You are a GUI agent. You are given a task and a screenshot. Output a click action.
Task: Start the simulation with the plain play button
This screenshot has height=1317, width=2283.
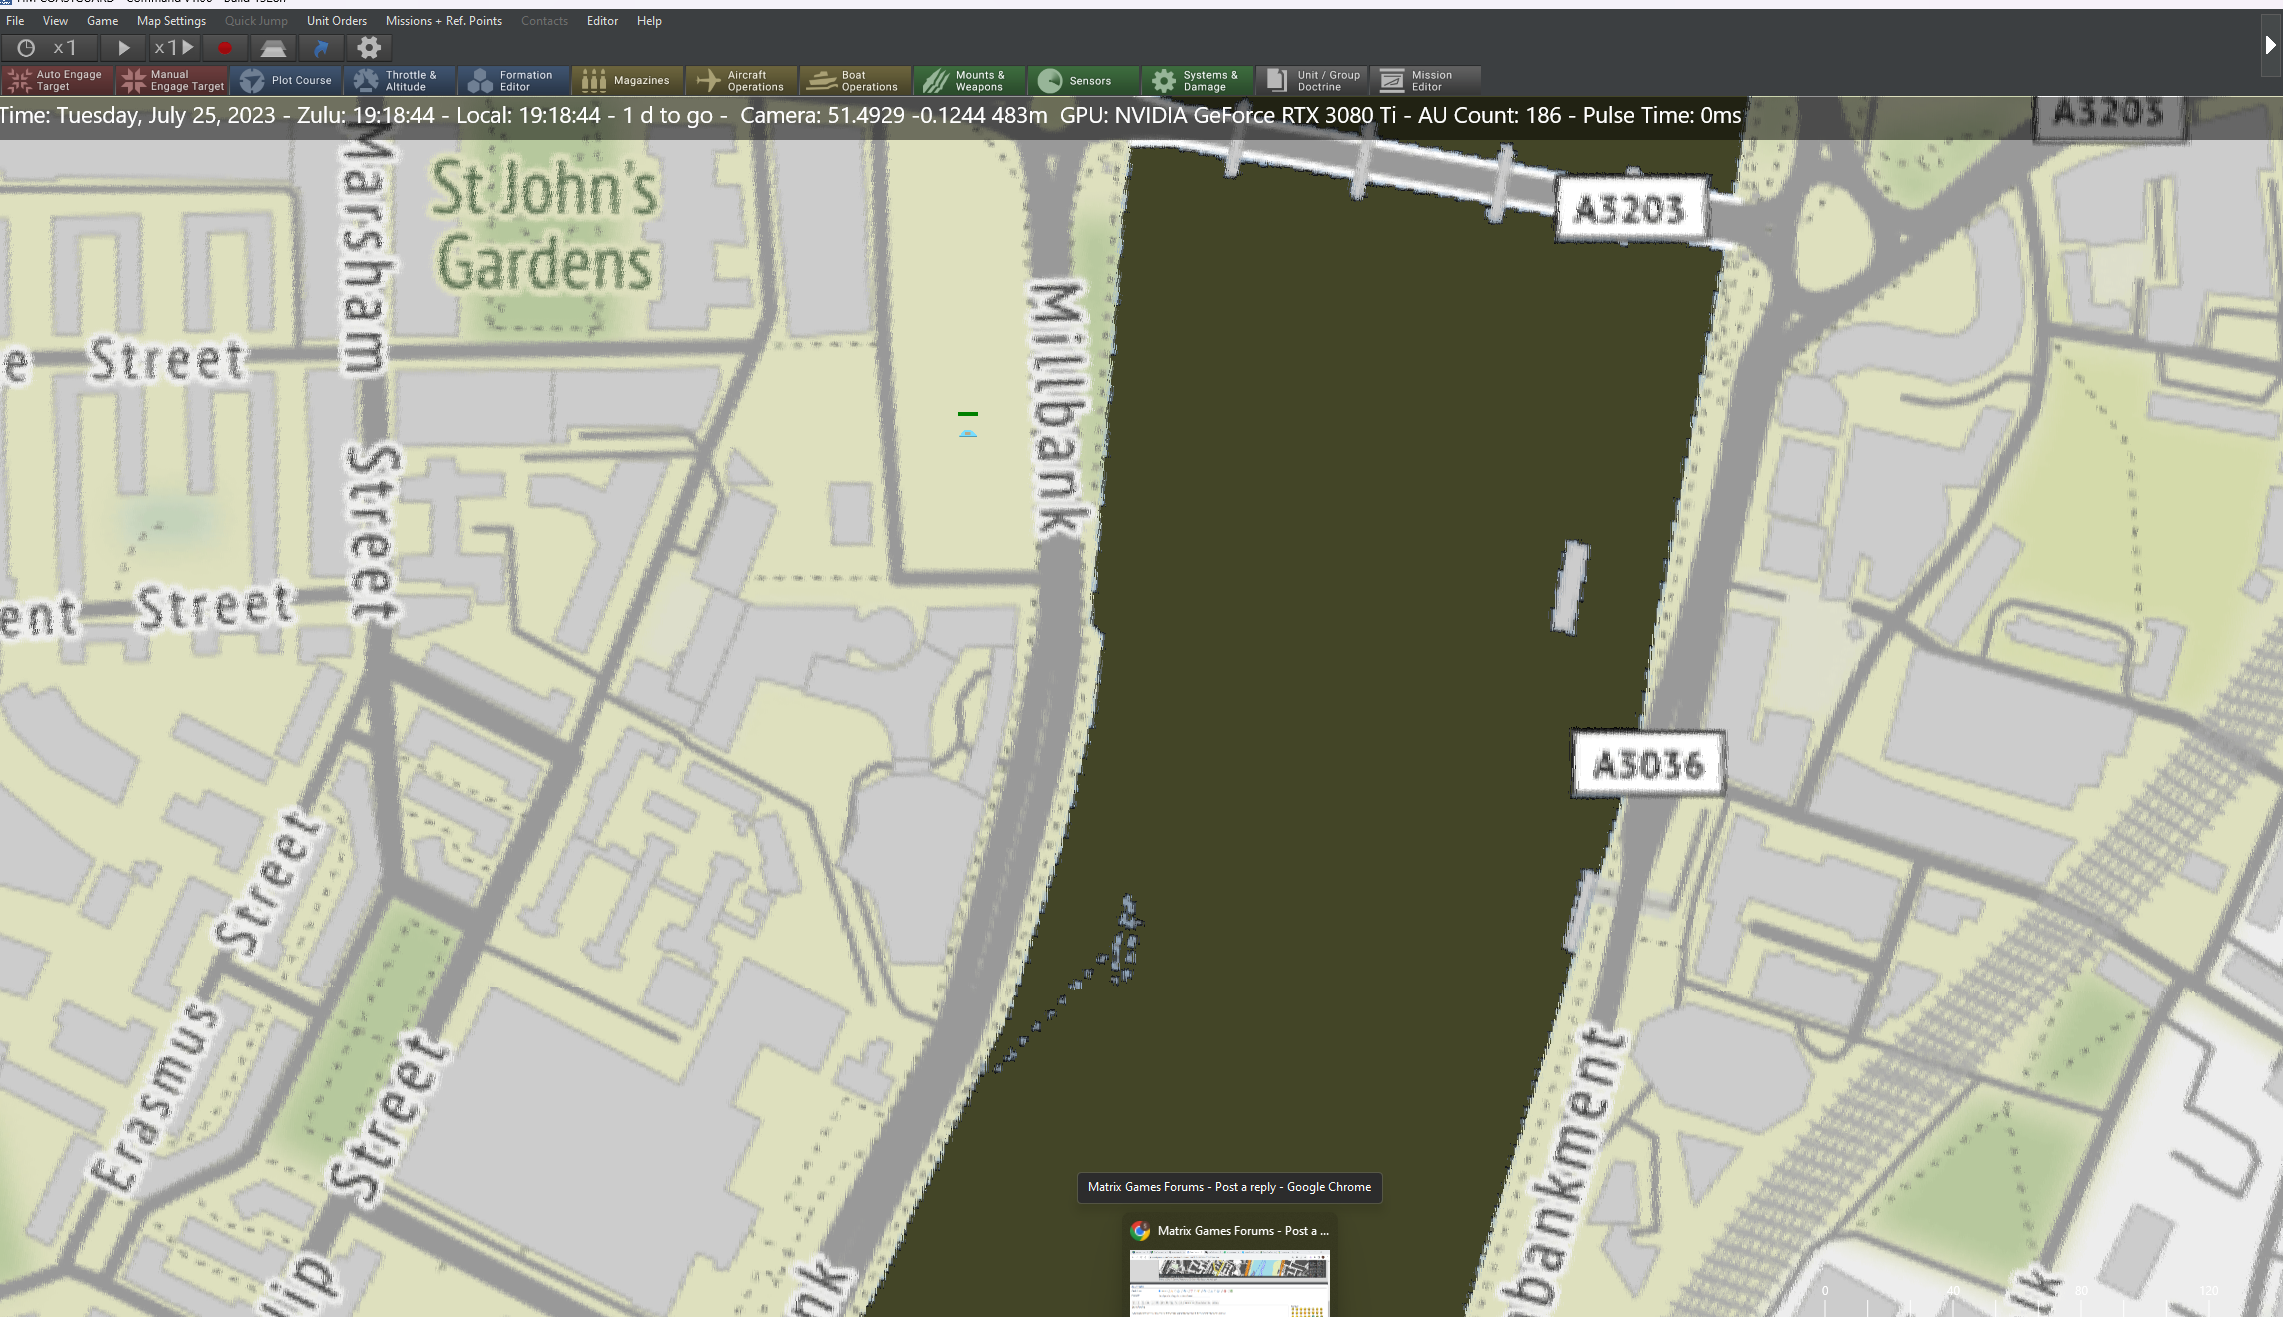(123, 48)
